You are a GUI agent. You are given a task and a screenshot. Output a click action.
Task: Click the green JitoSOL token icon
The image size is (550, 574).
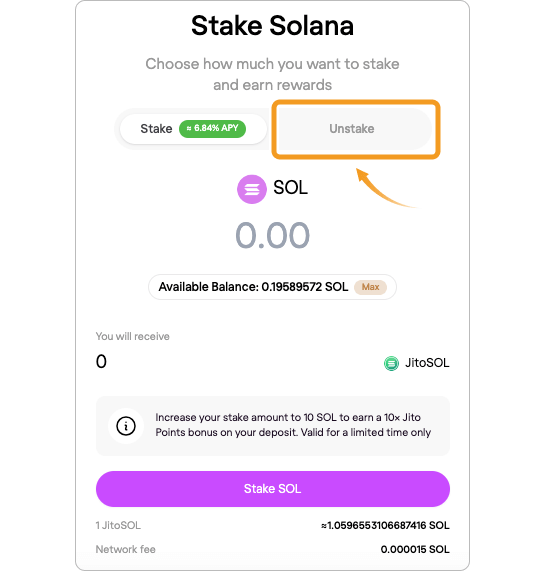tap(391, 363)
